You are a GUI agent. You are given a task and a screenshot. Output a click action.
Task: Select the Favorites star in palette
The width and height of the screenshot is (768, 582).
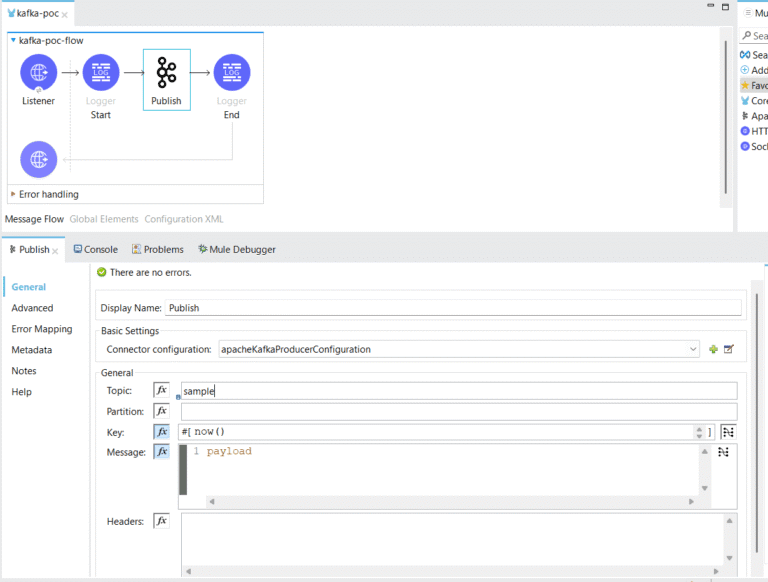point(745,85)
